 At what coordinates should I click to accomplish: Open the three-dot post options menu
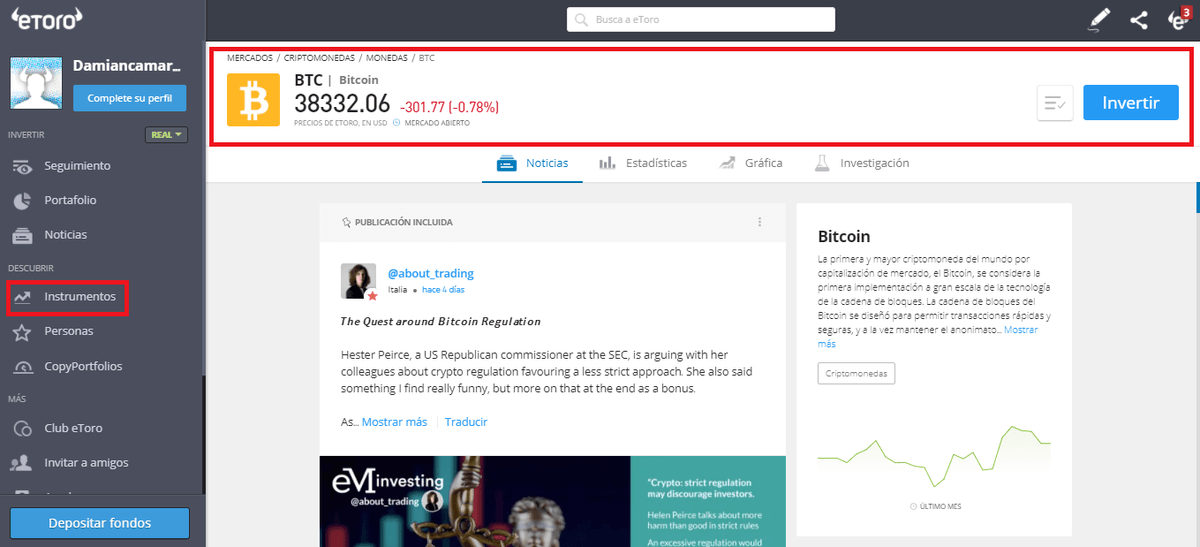tap(760, 222)
